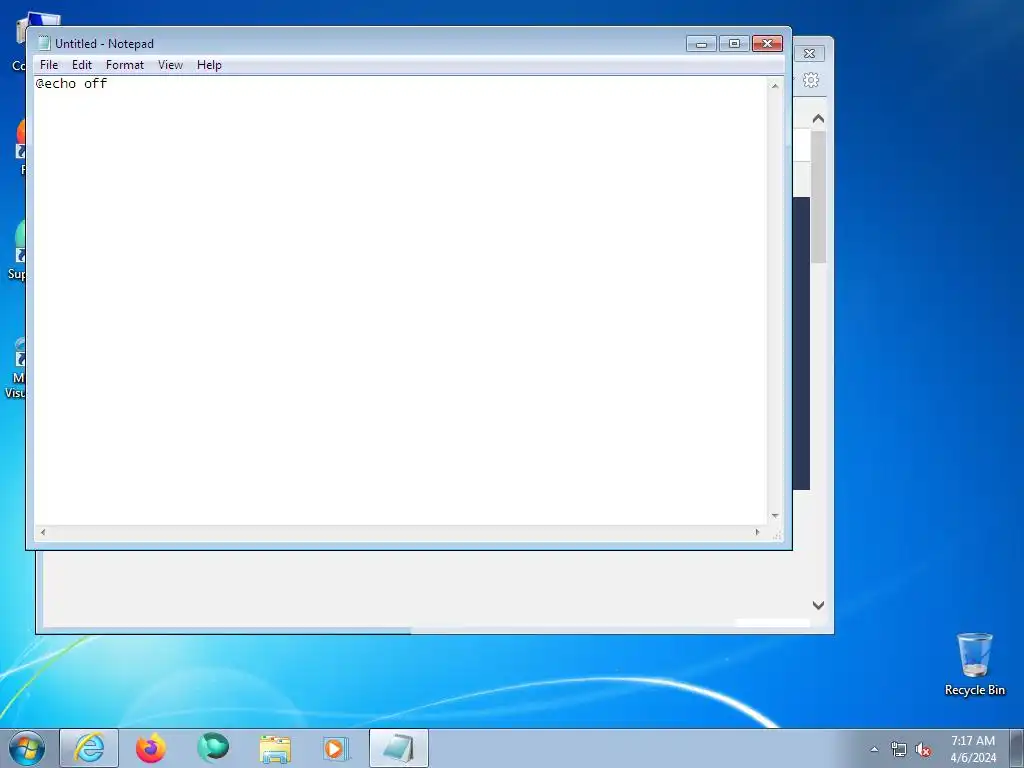
Task: Click the Notepad vertical scrollbar down arrow
Action: tap(775, 516)
